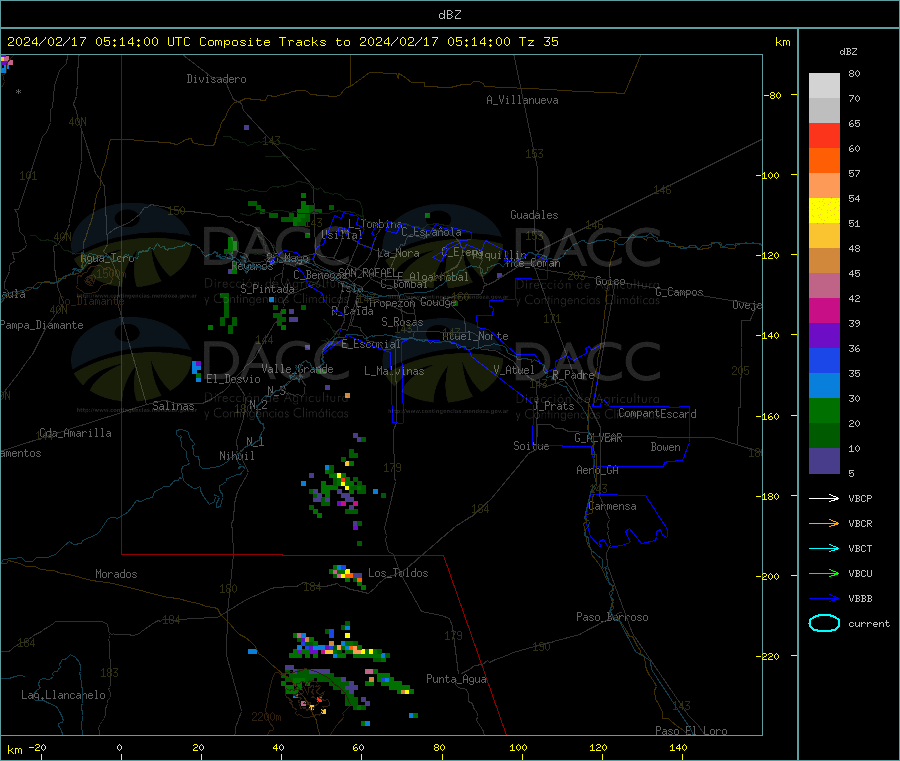Click the CompantEscard map label

click(658, 414)
